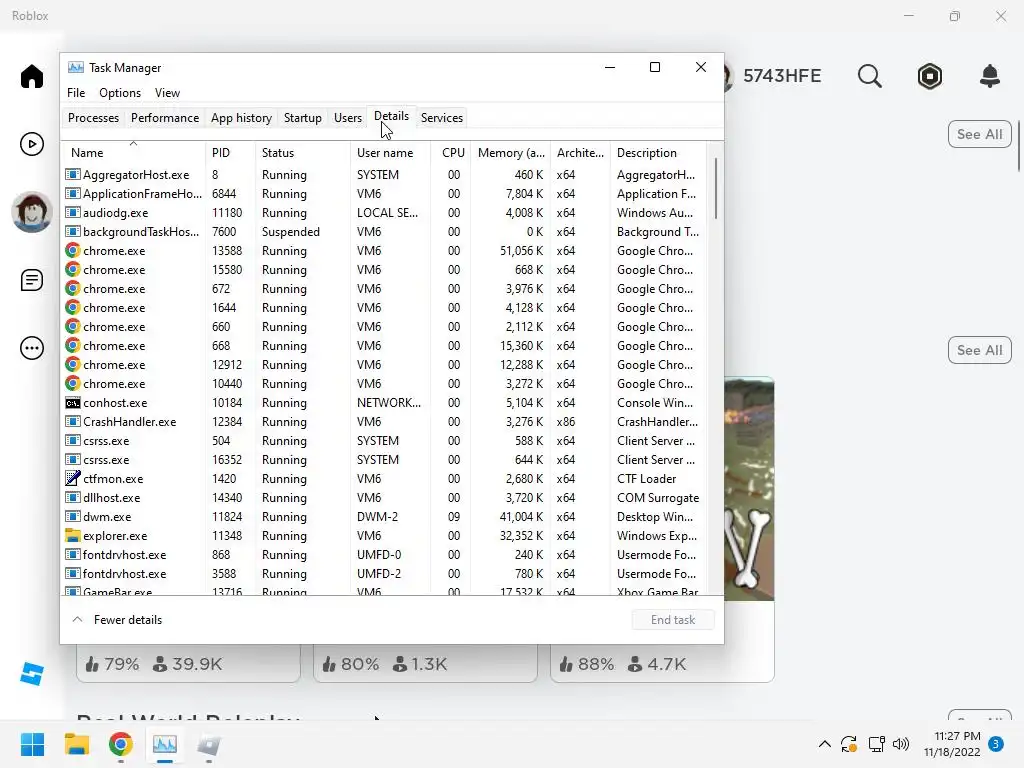This screenshot has width=1024, height=768.
Task: Select csrss.exe with PID 504
Action: point(385,441)
